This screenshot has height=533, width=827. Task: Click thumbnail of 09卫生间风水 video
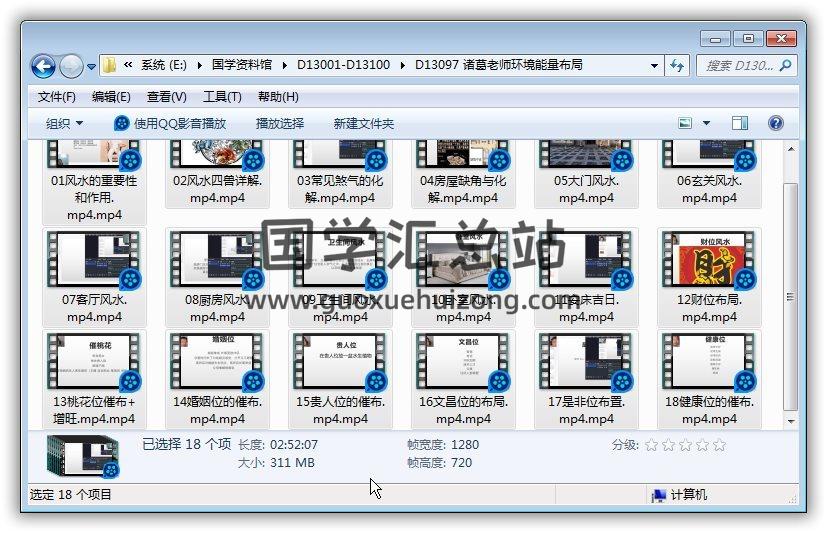340,259
